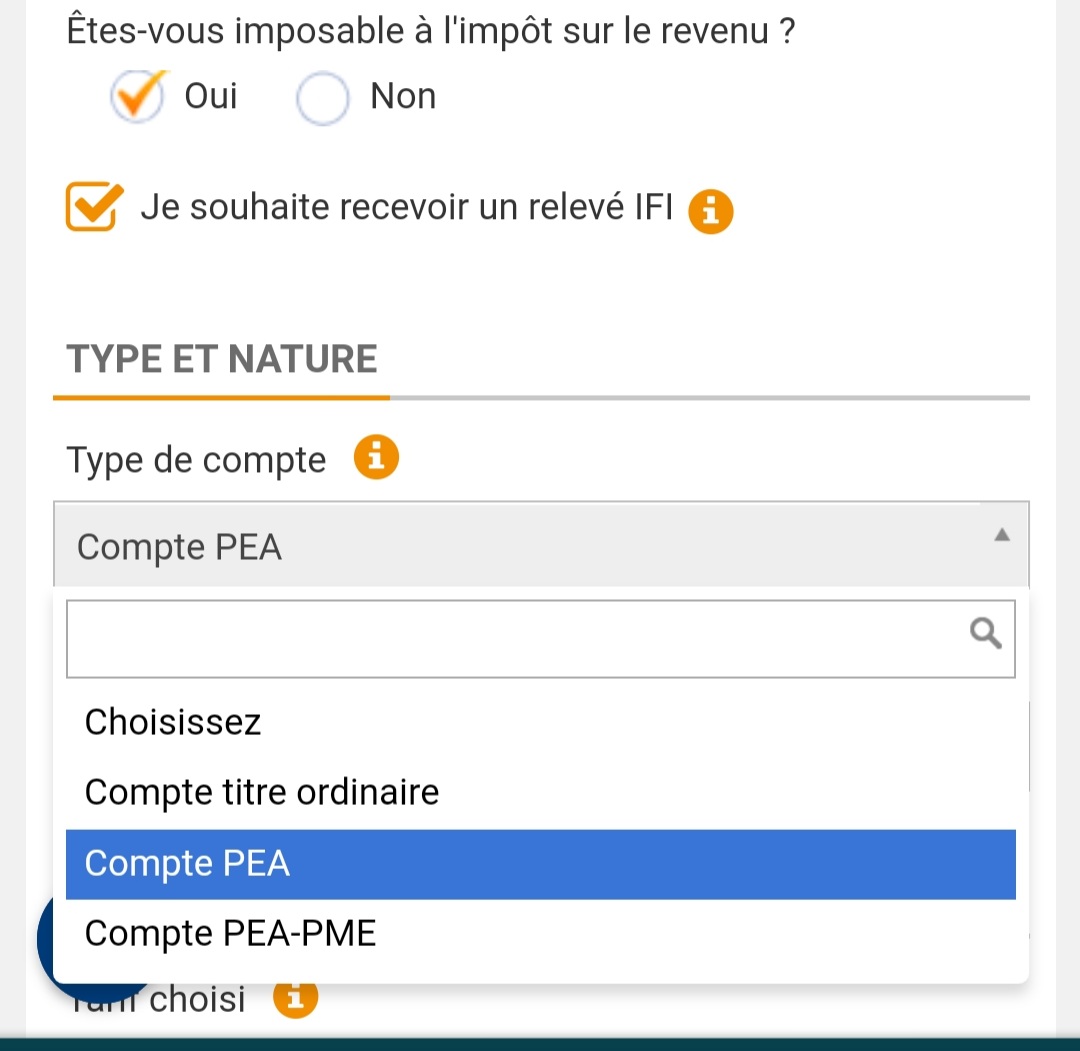Viewport: 1080px width, 1051px height.
Task: Click the magnifier icon in the dropdown search
Action: (x=985, y=633)
